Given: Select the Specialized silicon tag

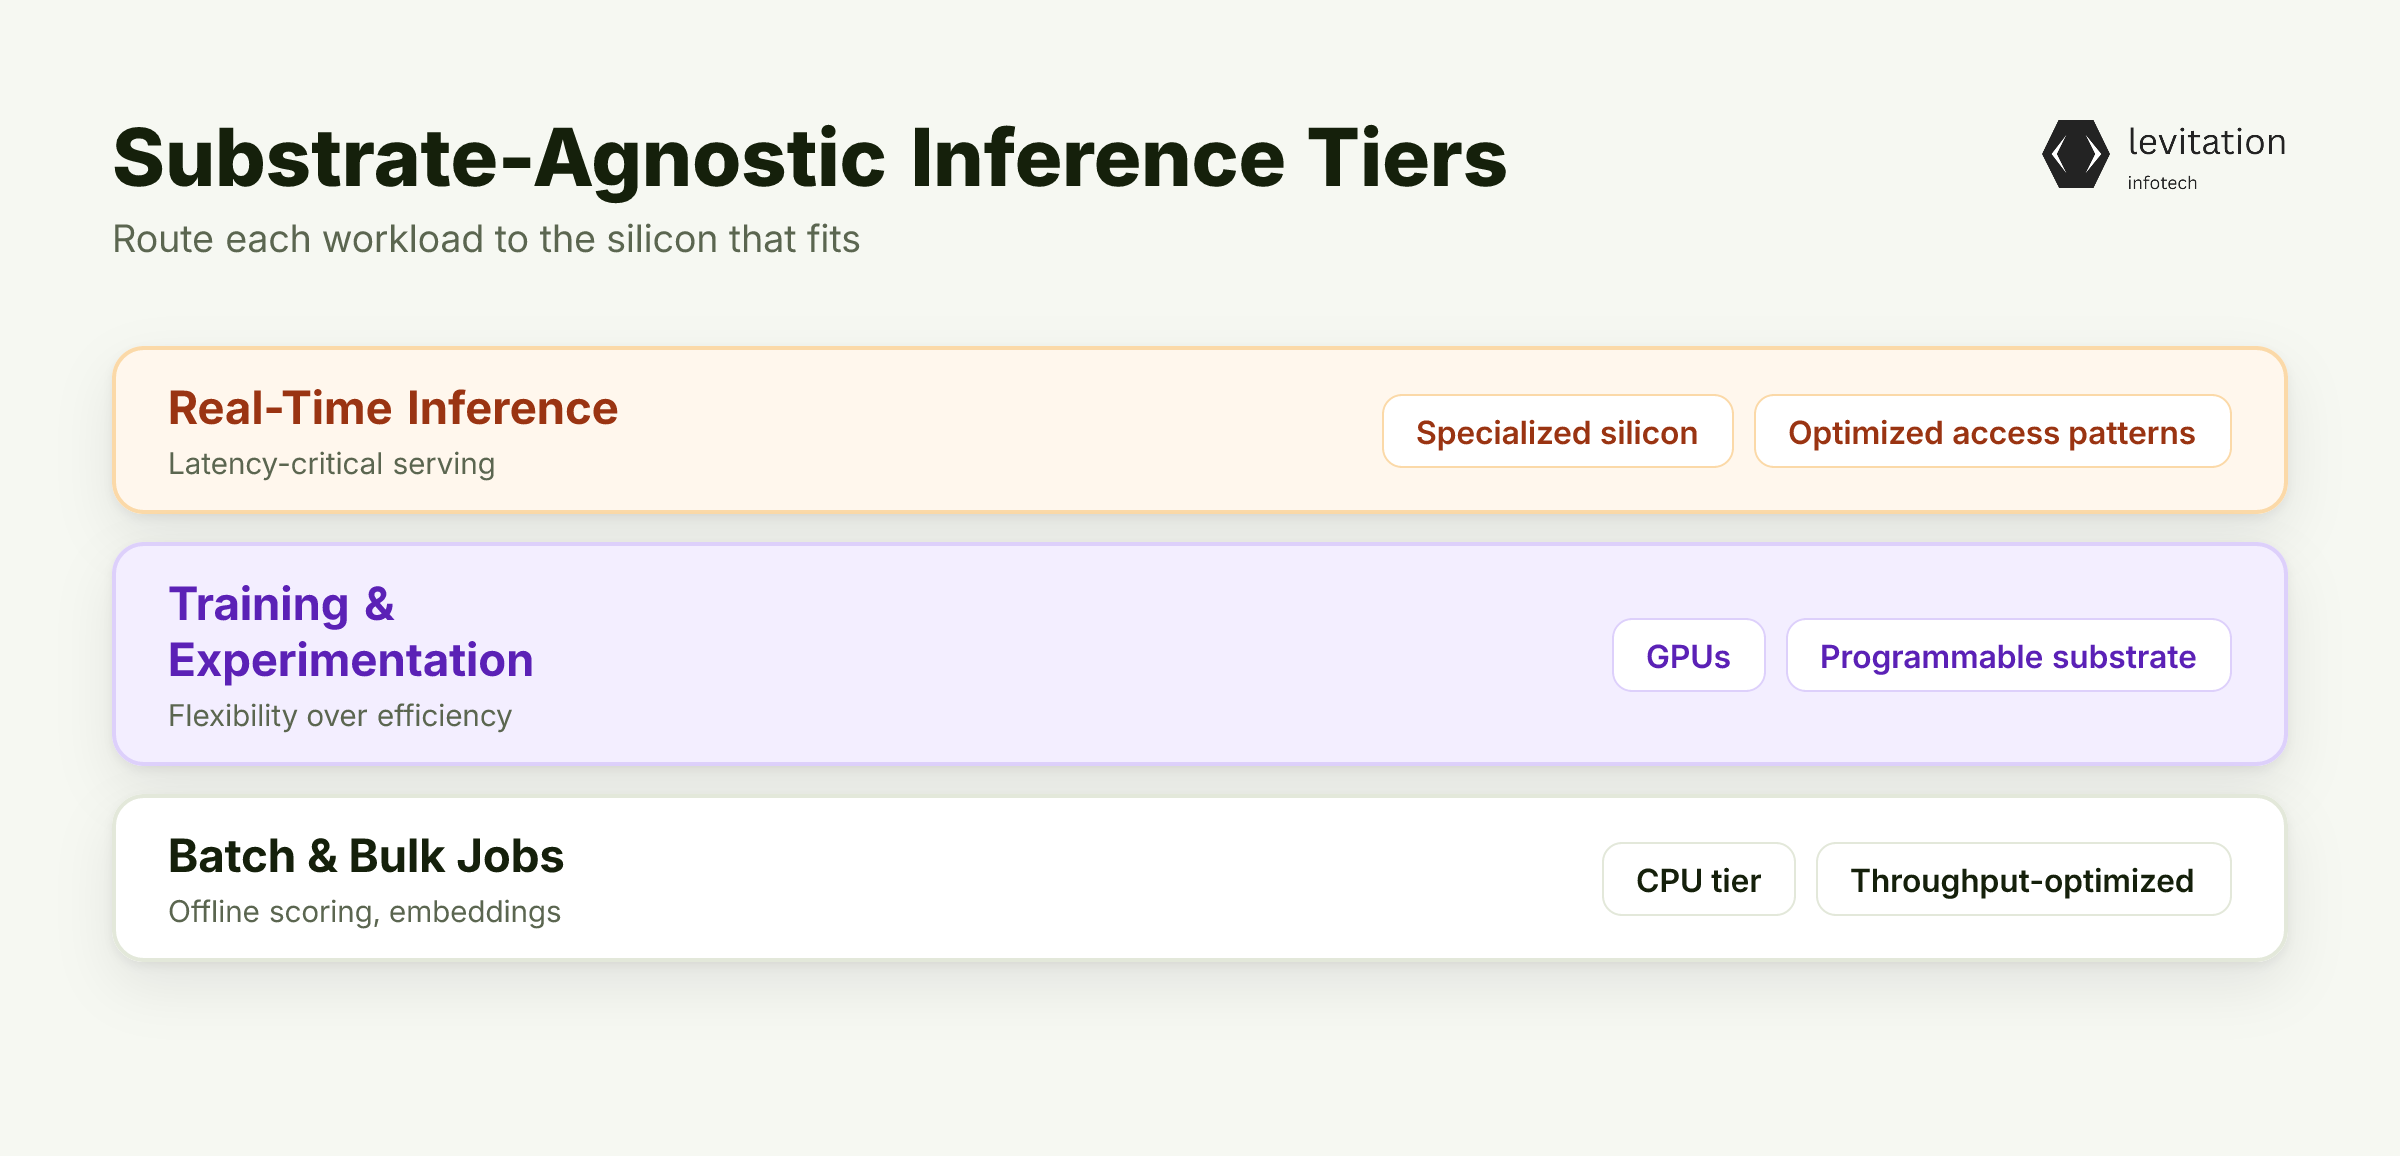Looking at the screenshot, I should coord(1557,431).
